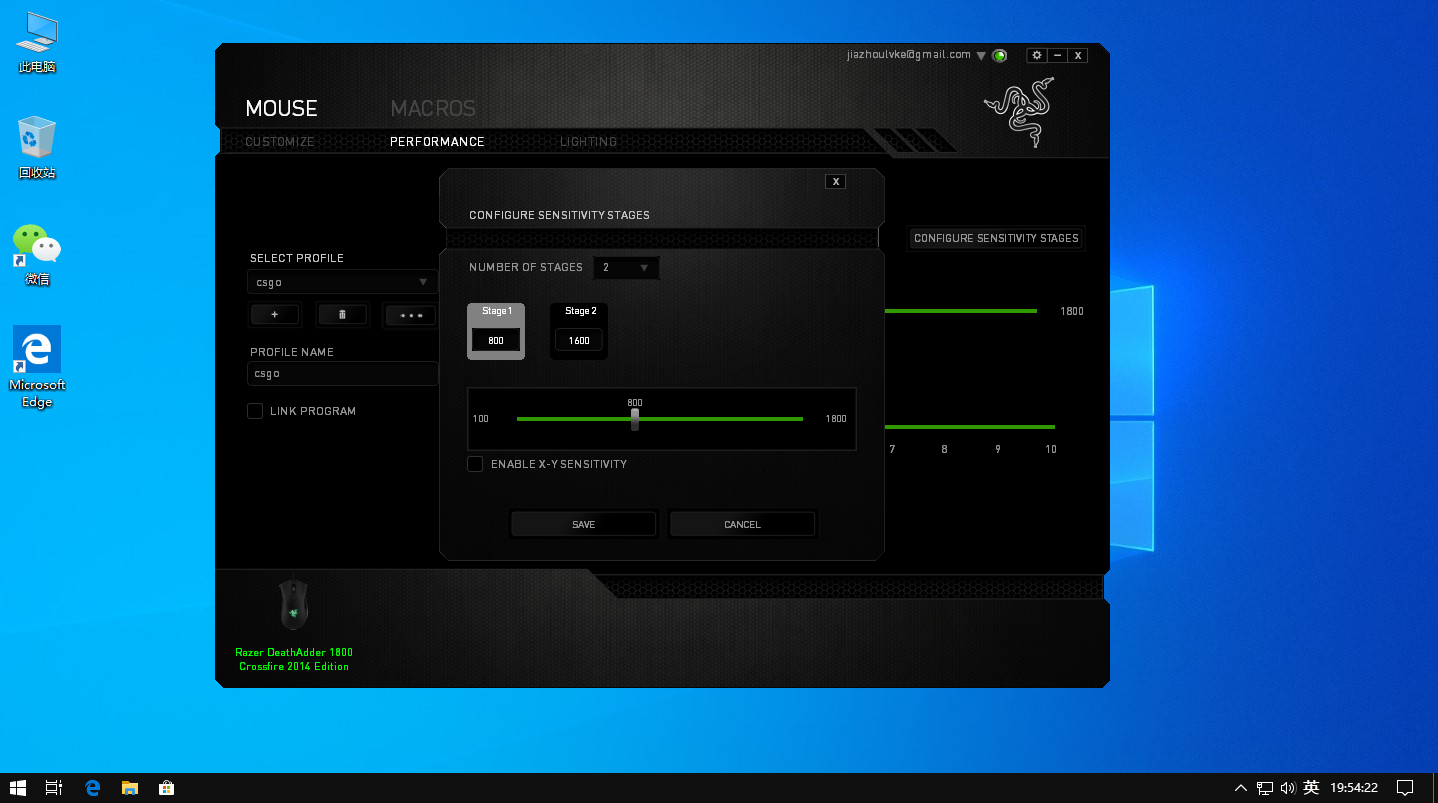Toggle the Link Program checkbox

pos(255,411)
